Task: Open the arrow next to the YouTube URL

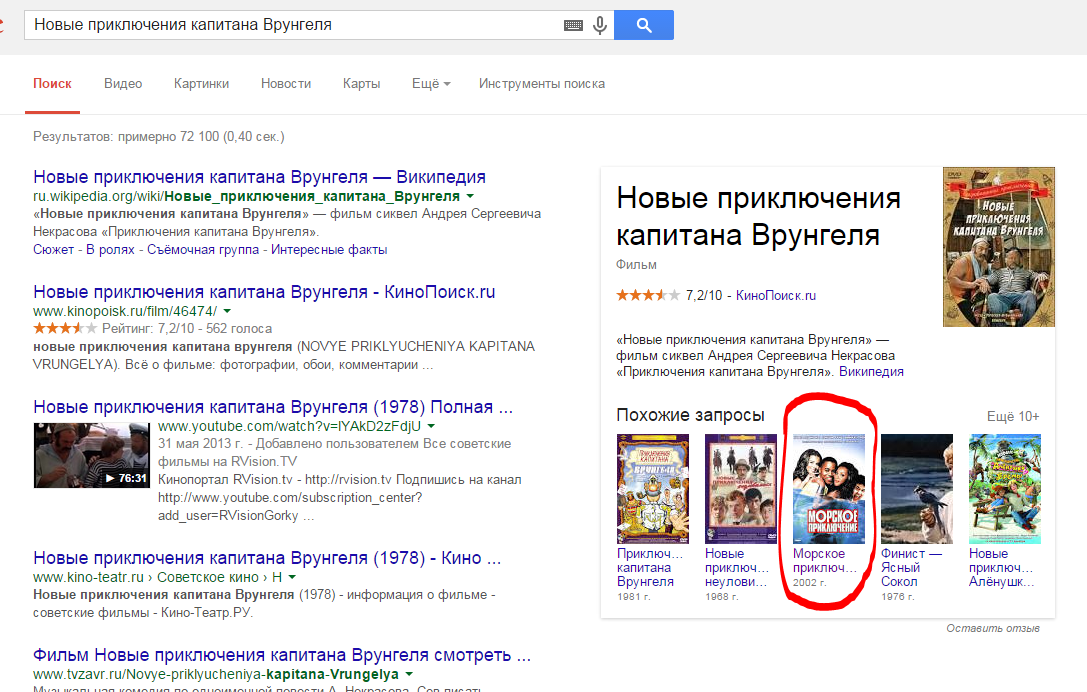Action: point(430,426)
